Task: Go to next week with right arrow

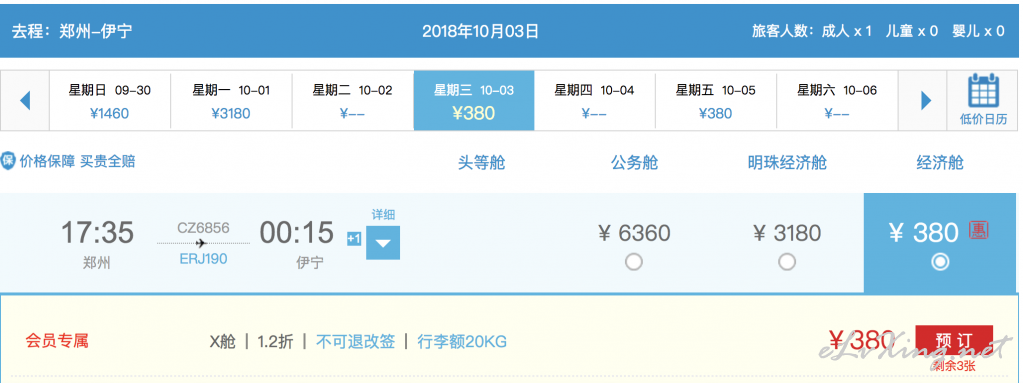Action: pos(926,101)
